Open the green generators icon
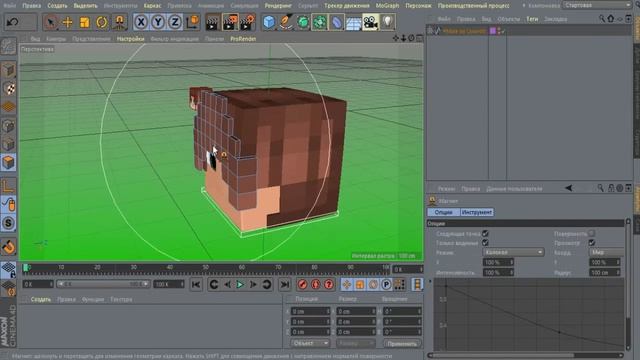This screenshot has height=360, width=640. pos(303,22)
